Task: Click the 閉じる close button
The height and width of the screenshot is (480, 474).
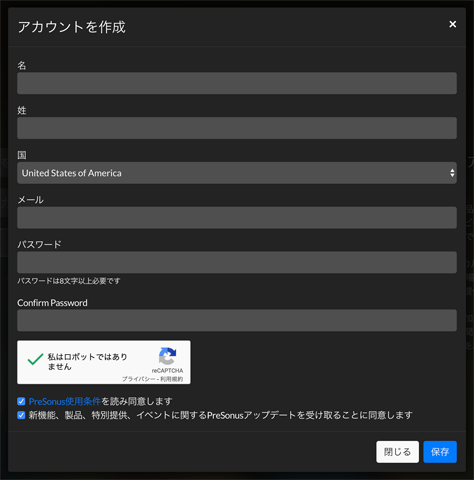Action: (397, 452)
